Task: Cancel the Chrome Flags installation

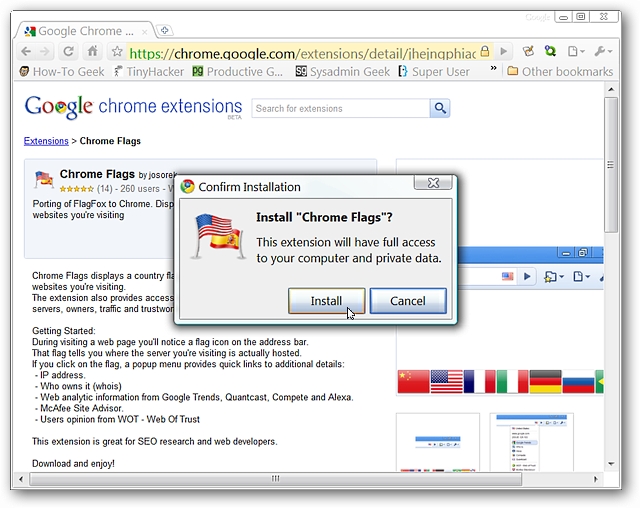Action: coord(407,301)
